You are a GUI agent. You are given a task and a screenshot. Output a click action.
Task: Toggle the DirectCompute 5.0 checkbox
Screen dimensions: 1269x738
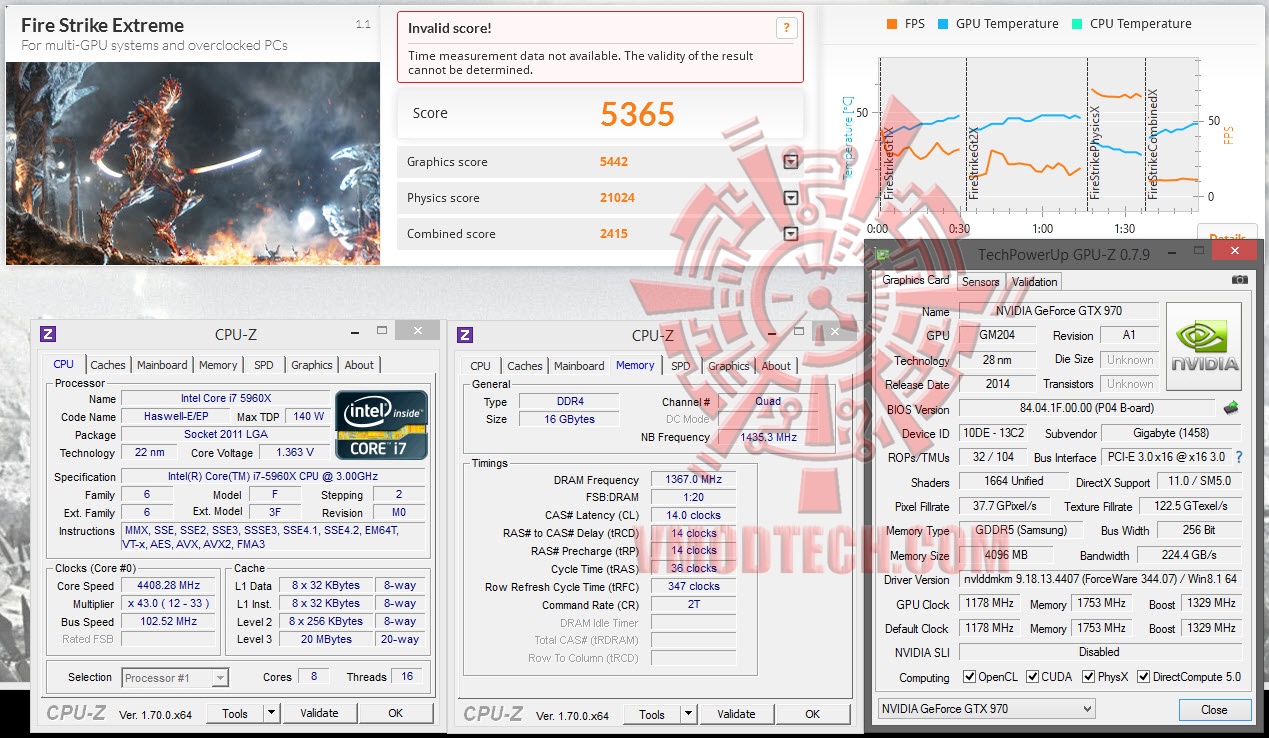tap(1143, 677)
